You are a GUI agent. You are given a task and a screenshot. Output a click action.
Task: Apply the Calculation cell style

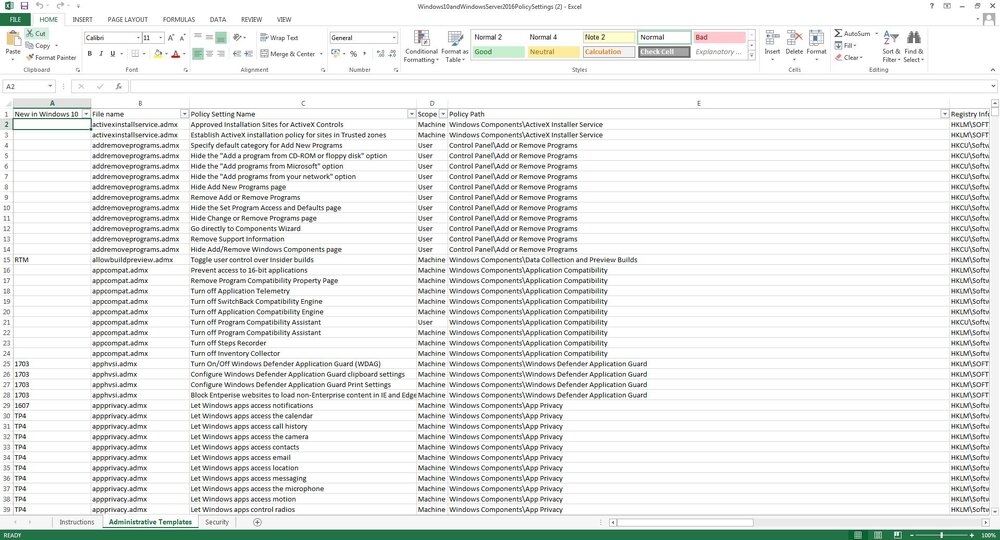pyautogui.click(x=609, y=52)
